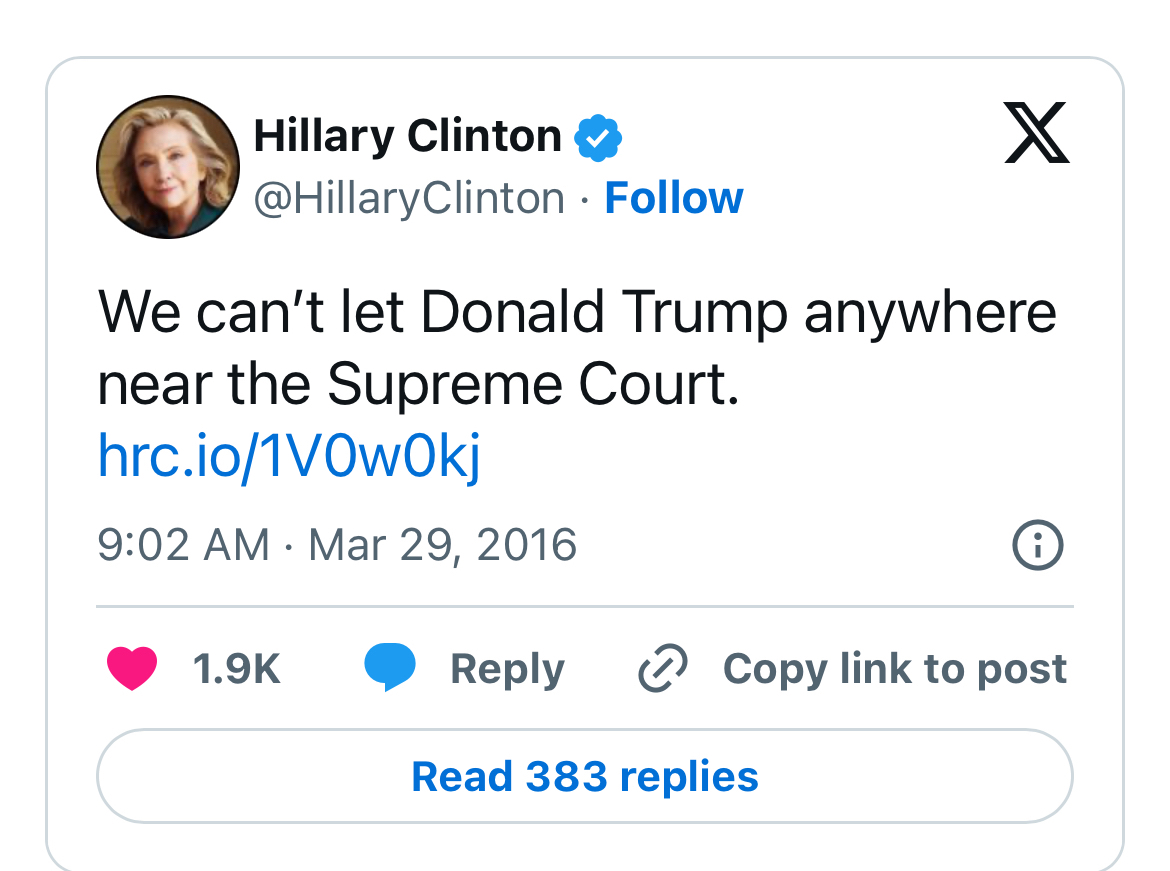1170x871 pixels.
Task: Click the 1.9K likes count
Action: 236,669
